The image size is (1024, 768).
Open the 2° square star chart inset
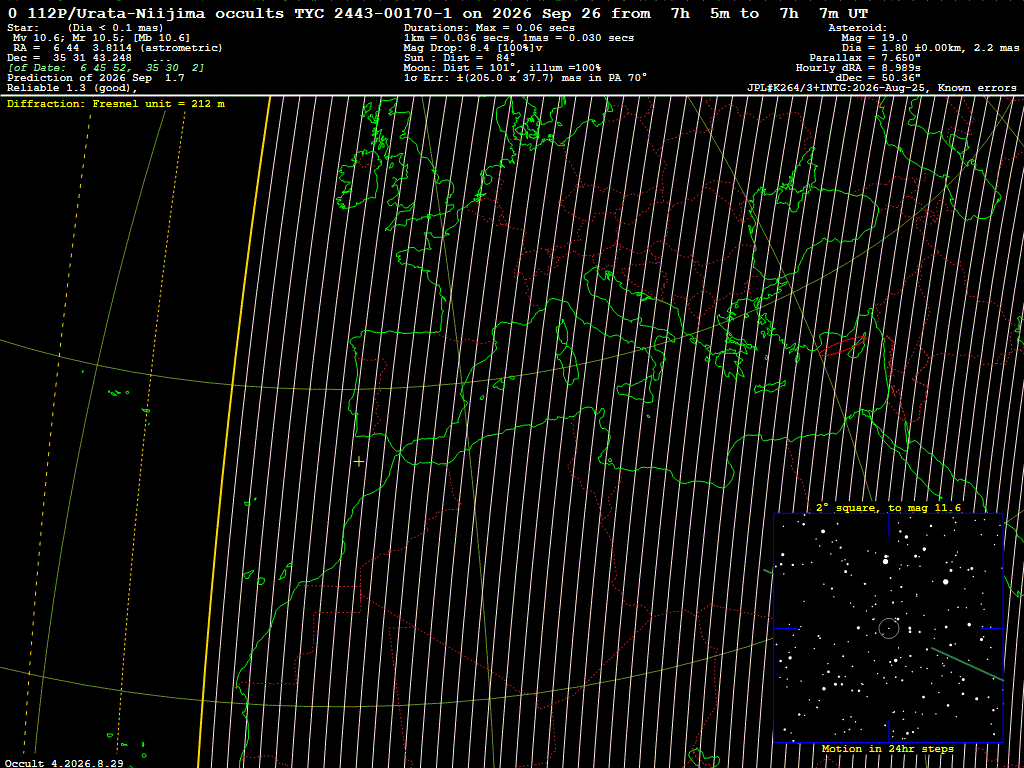click(x=888, y=628)
